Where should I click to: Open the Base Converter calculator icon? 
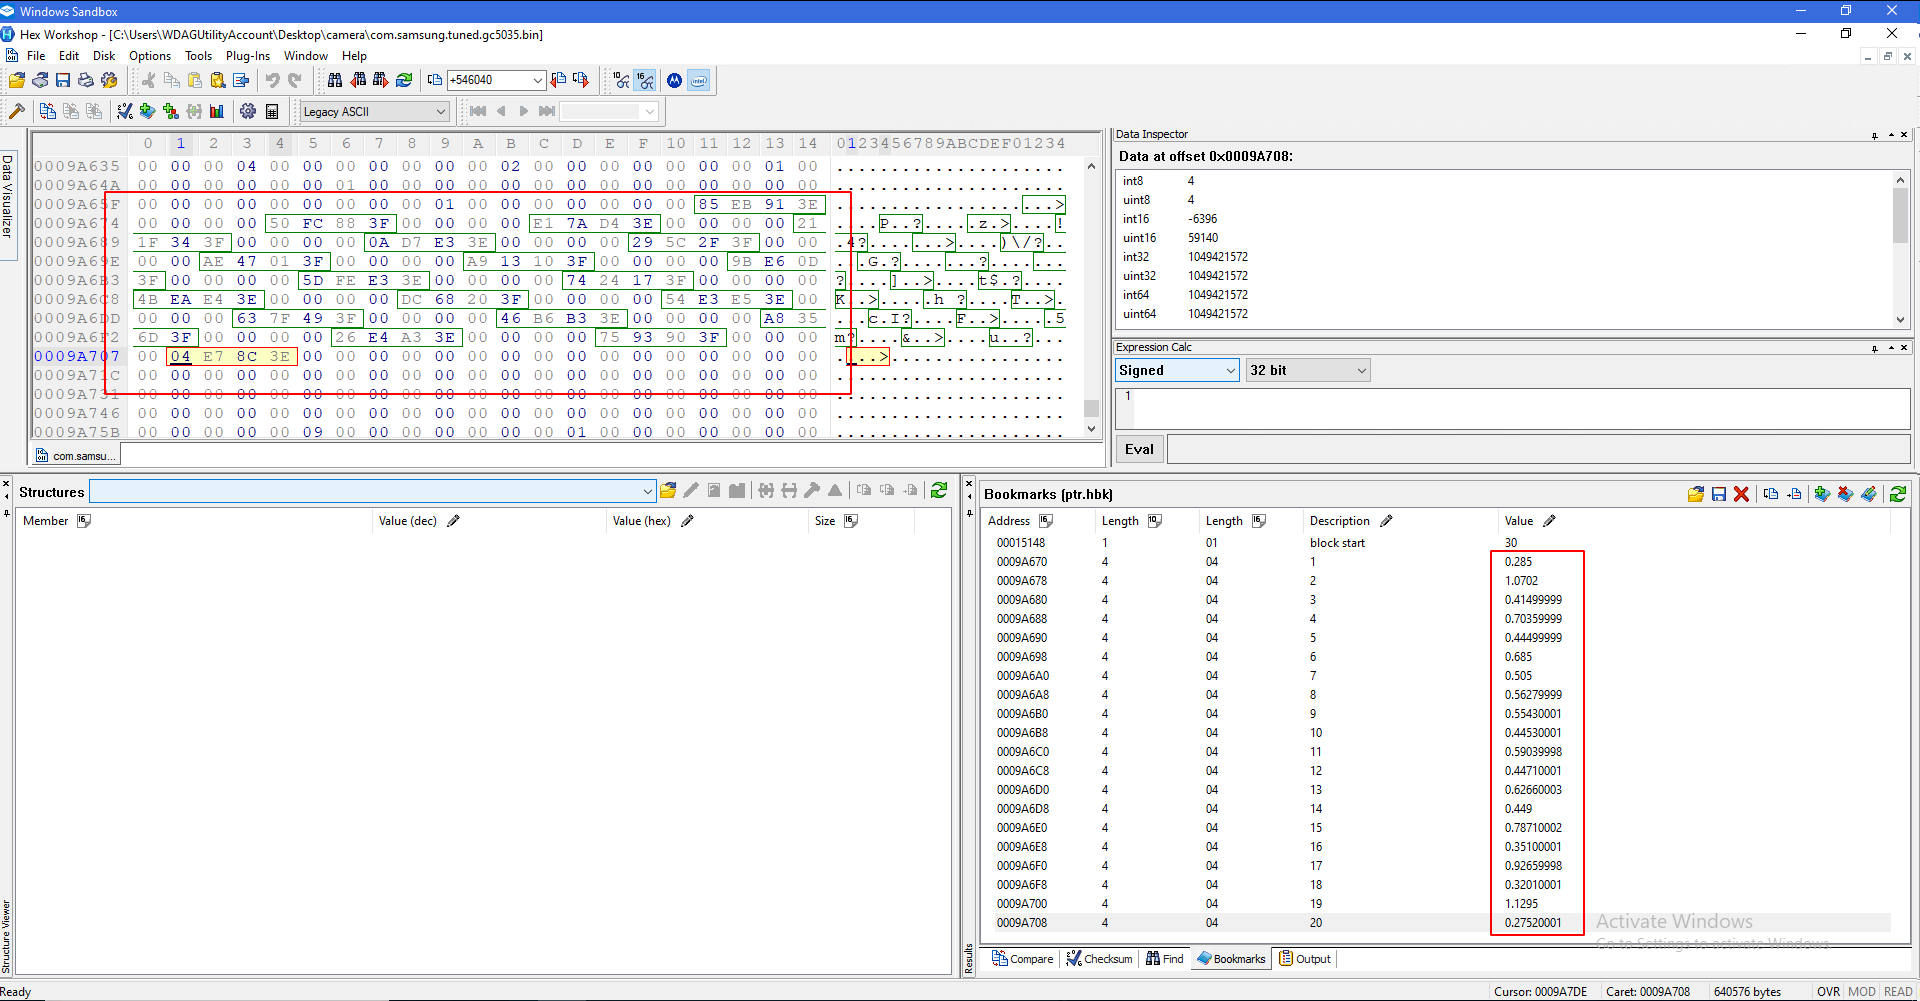pyautogui.click(x=272, y=111)
